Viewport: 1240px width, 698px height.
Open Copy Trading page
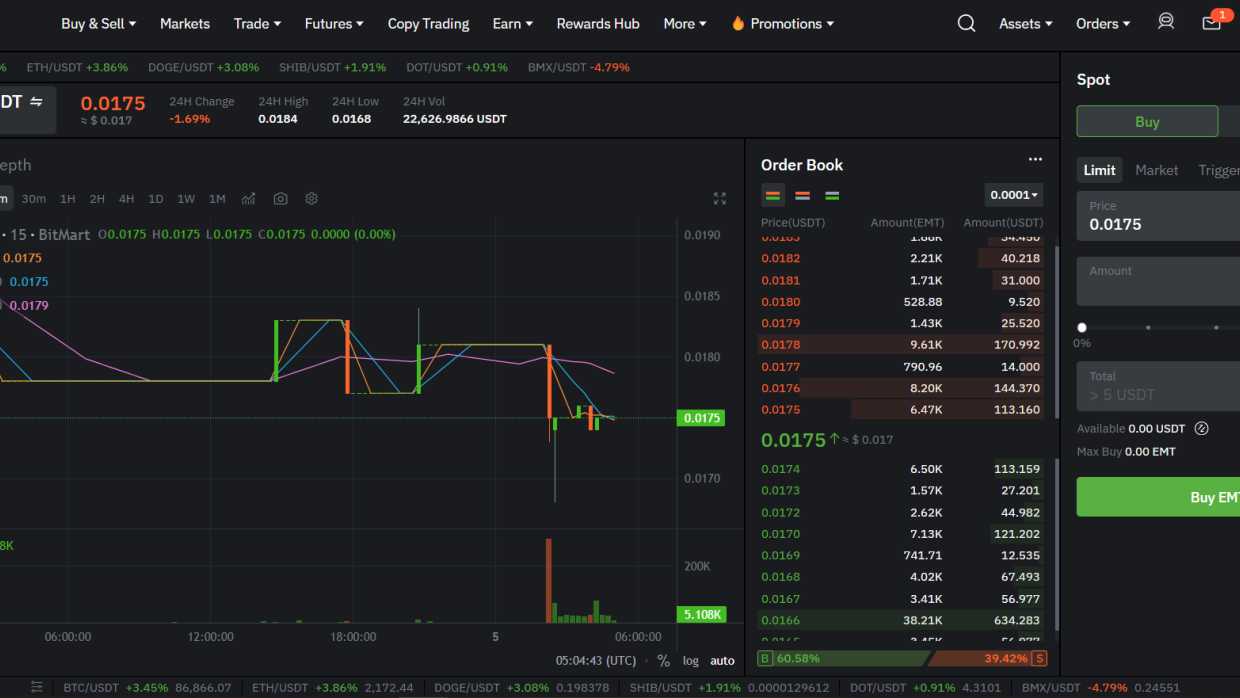[428, 23]
